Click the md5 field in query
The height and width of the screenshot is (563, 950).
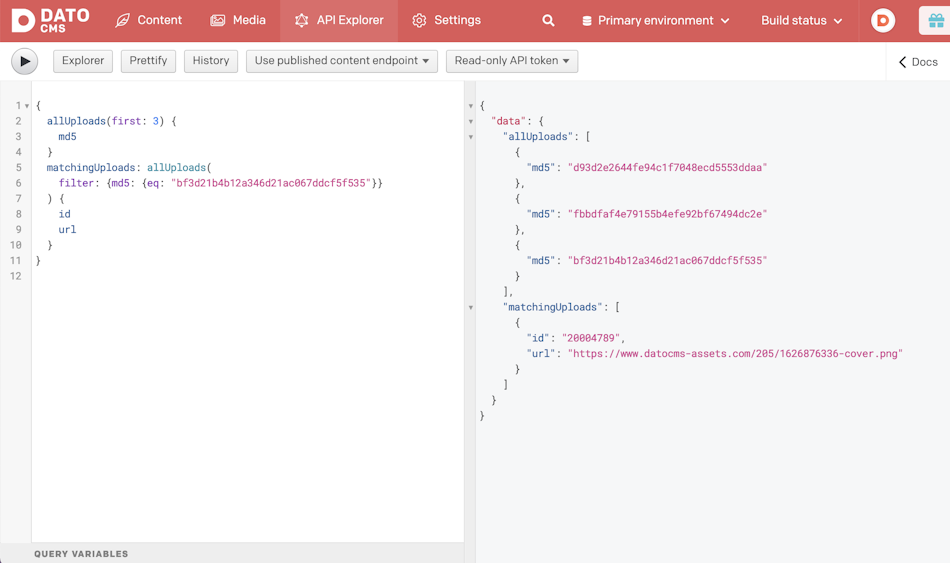(x=67, y=136)
